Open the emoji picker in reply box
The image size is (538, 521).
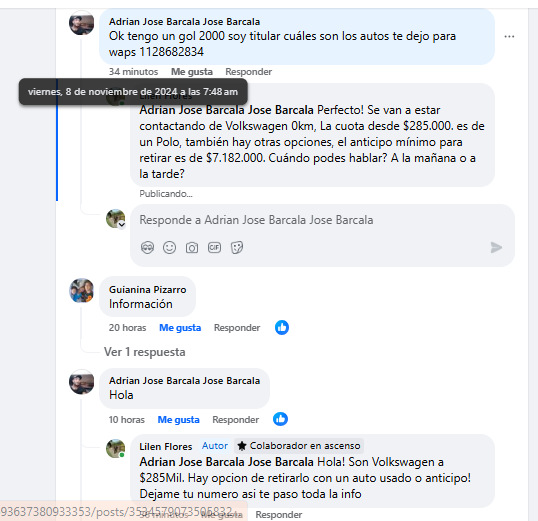(169, 247)
